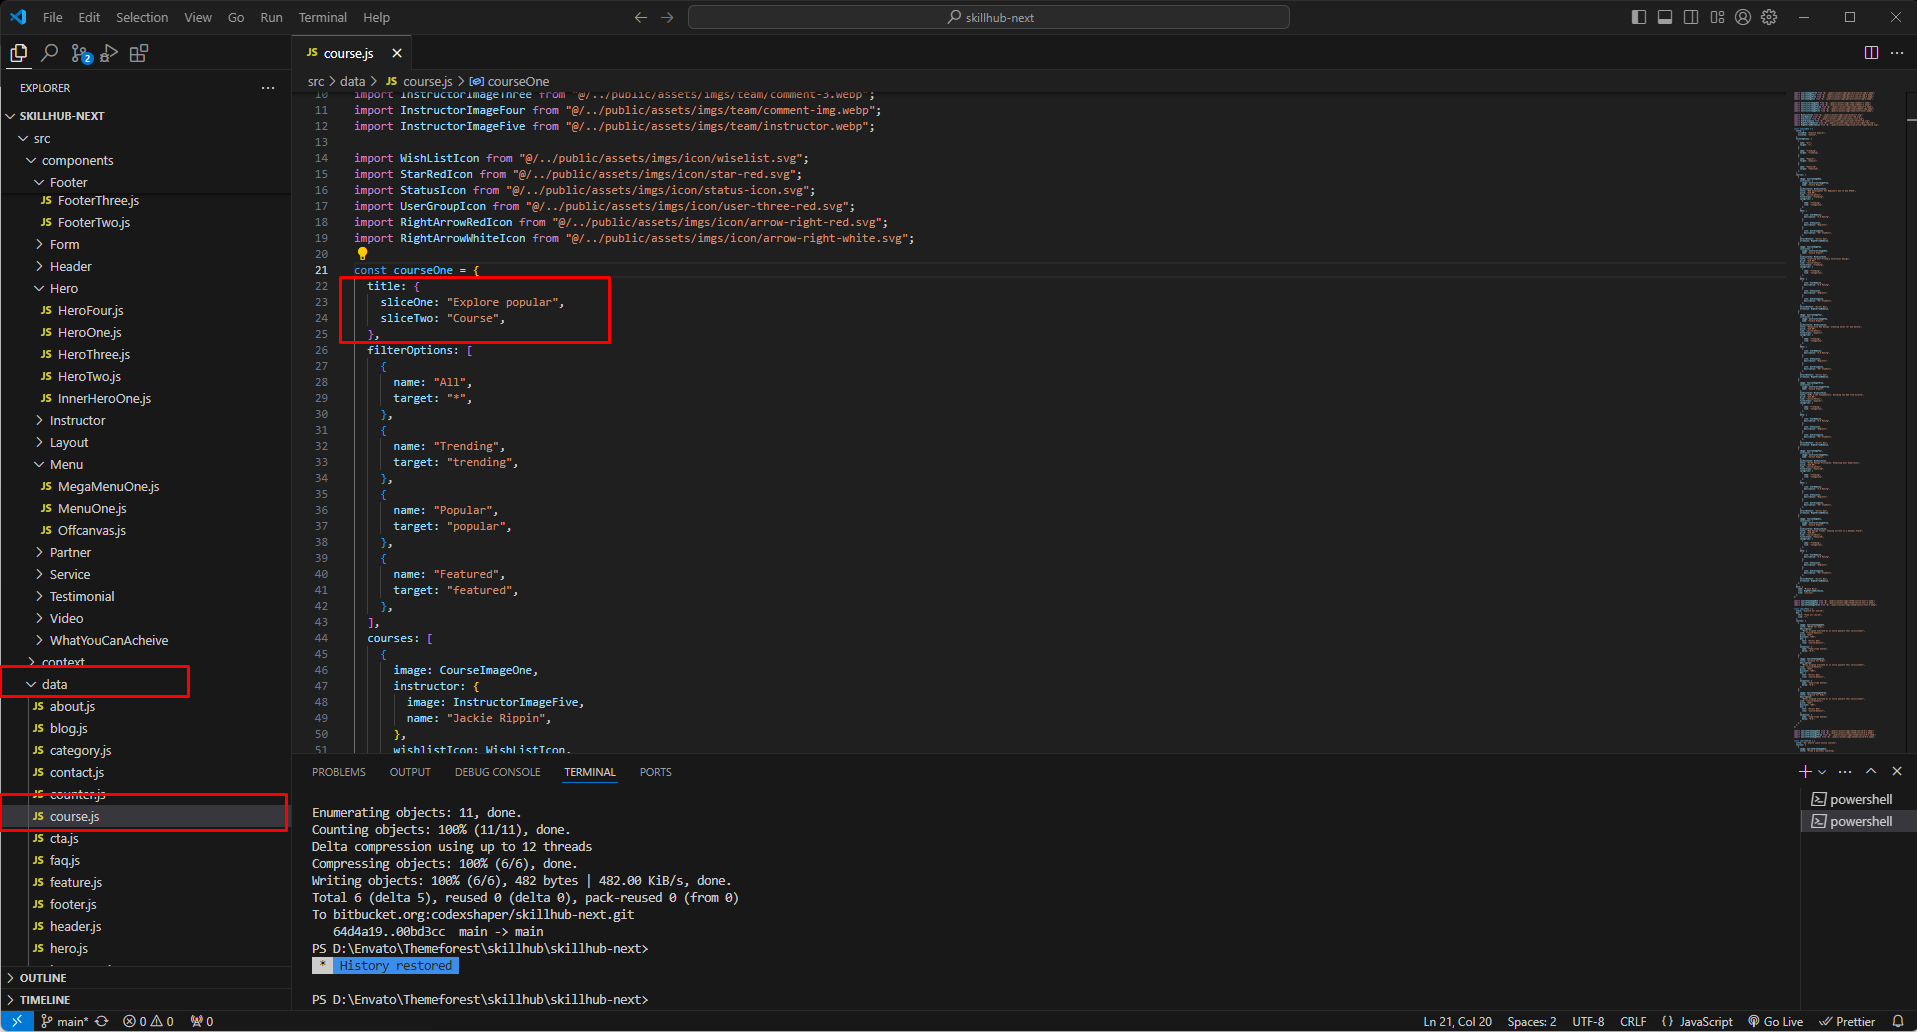Open the Help menu
Viewport: 1917px width, 1032px height.
(376, 17)
